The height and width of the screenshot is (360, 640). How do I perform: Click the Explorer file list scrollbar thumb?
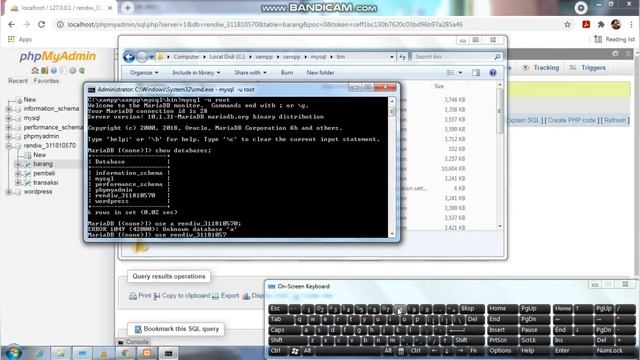(x=500, y=111)
